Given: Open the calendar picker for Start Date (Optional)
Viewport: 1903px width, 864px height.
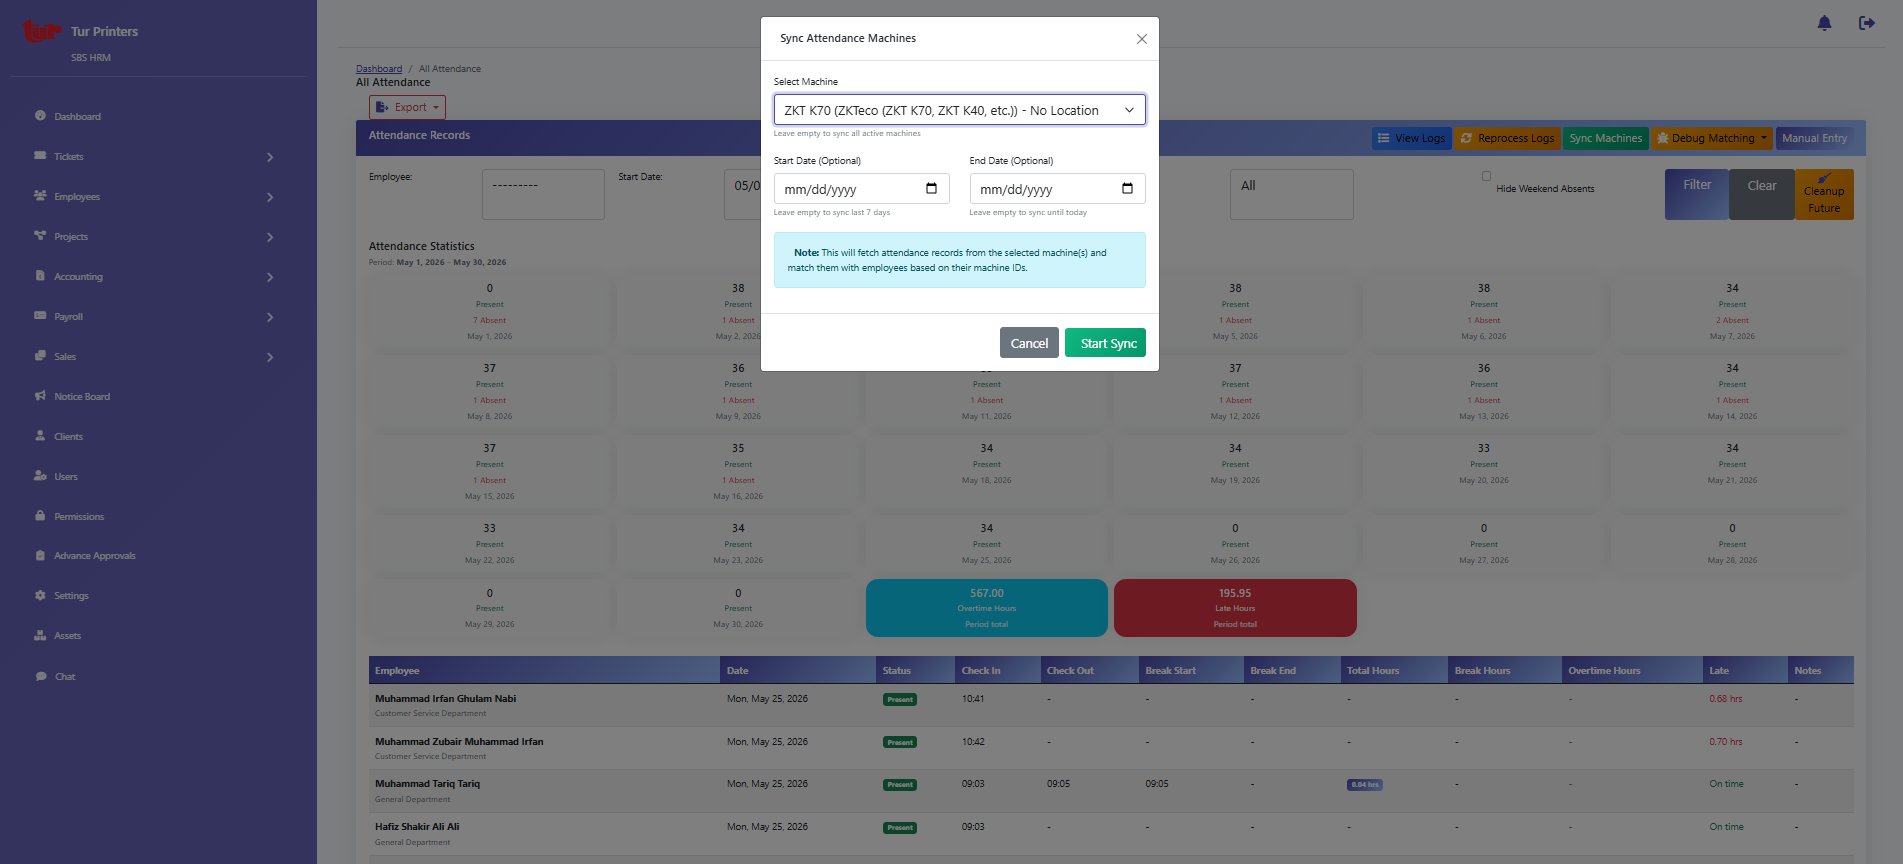Looking at the screenshot, I should [x=931, y=189].
